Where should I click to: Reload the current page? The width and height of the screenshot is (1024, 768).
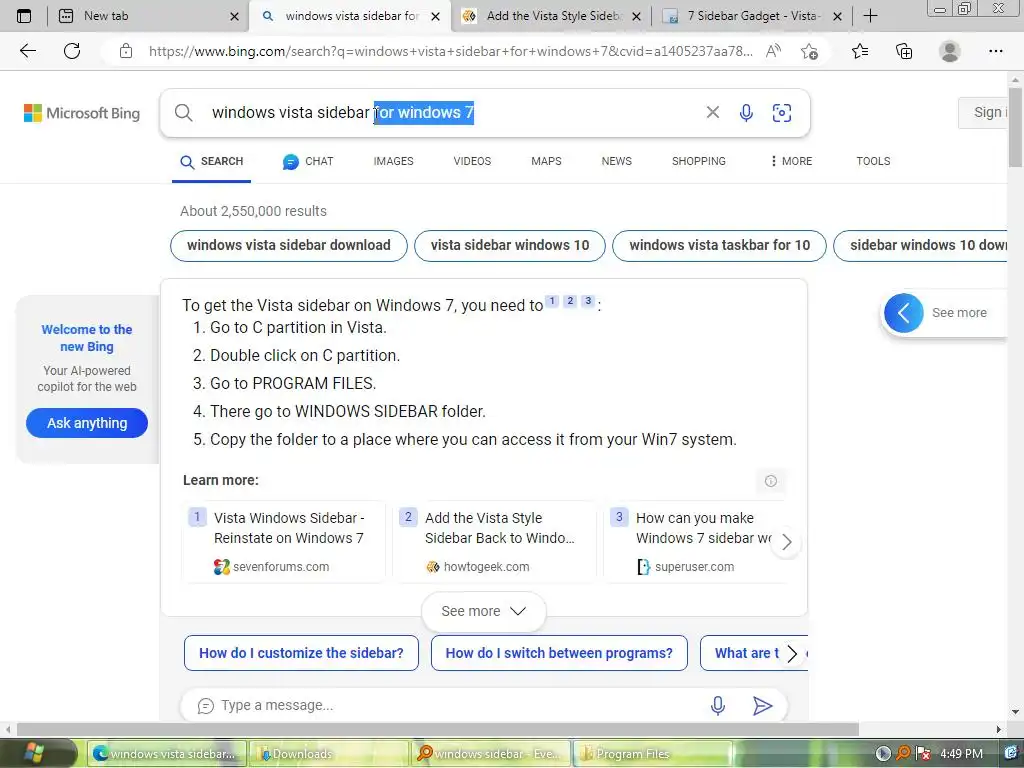pos(72,51)
